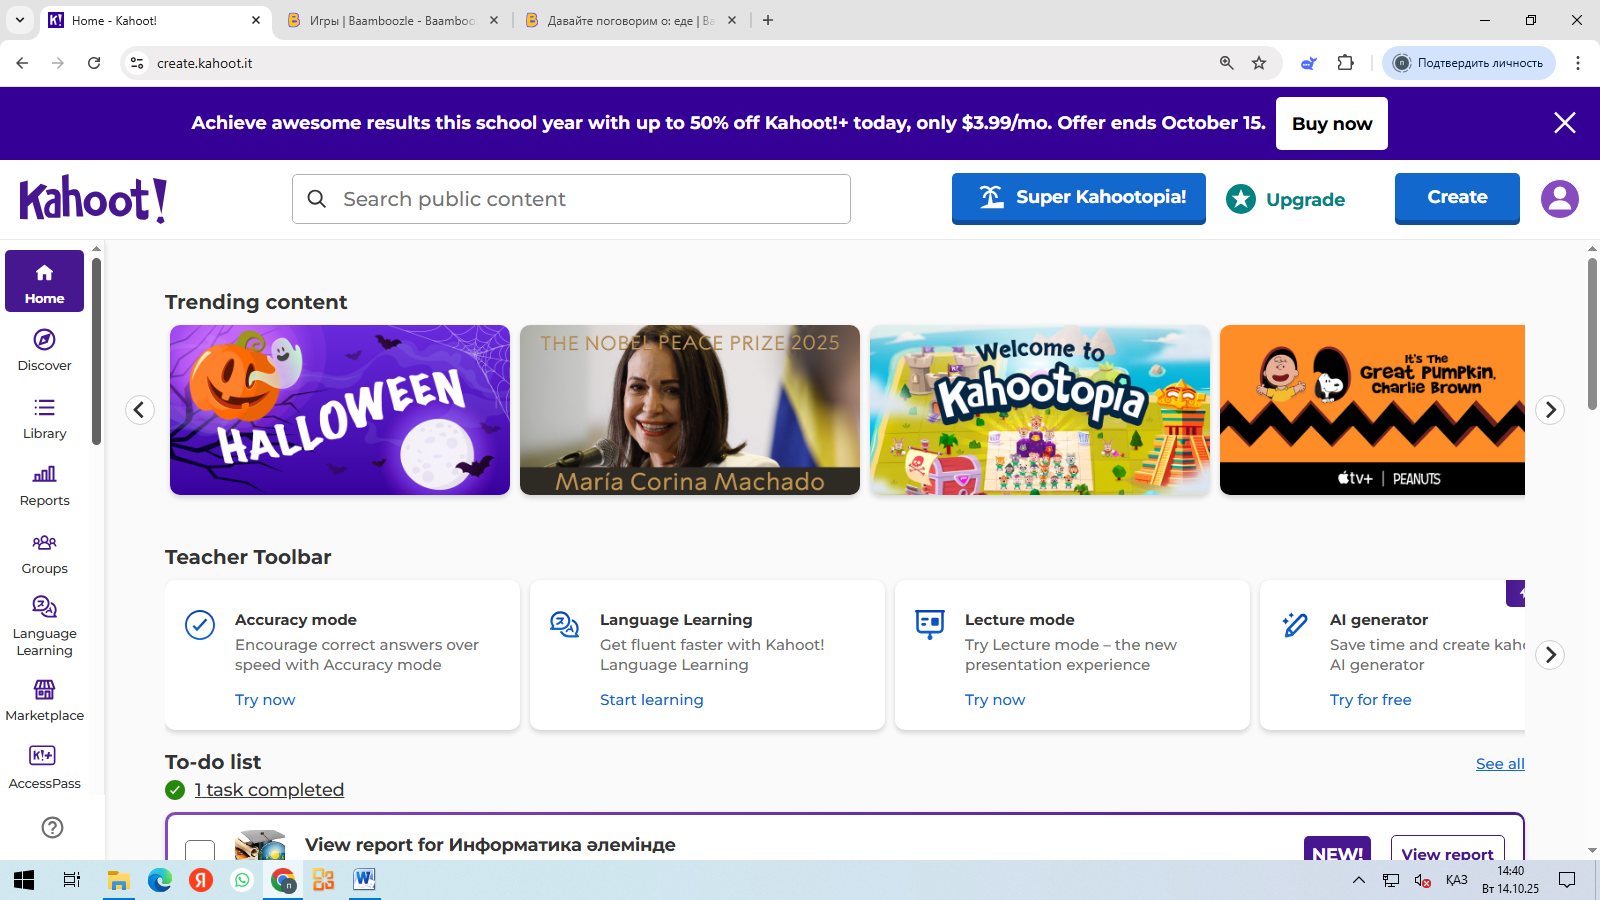Switch to the Давайте поговорим о: еде tab
The image size is (1600, 900).
tap(630, 20)
